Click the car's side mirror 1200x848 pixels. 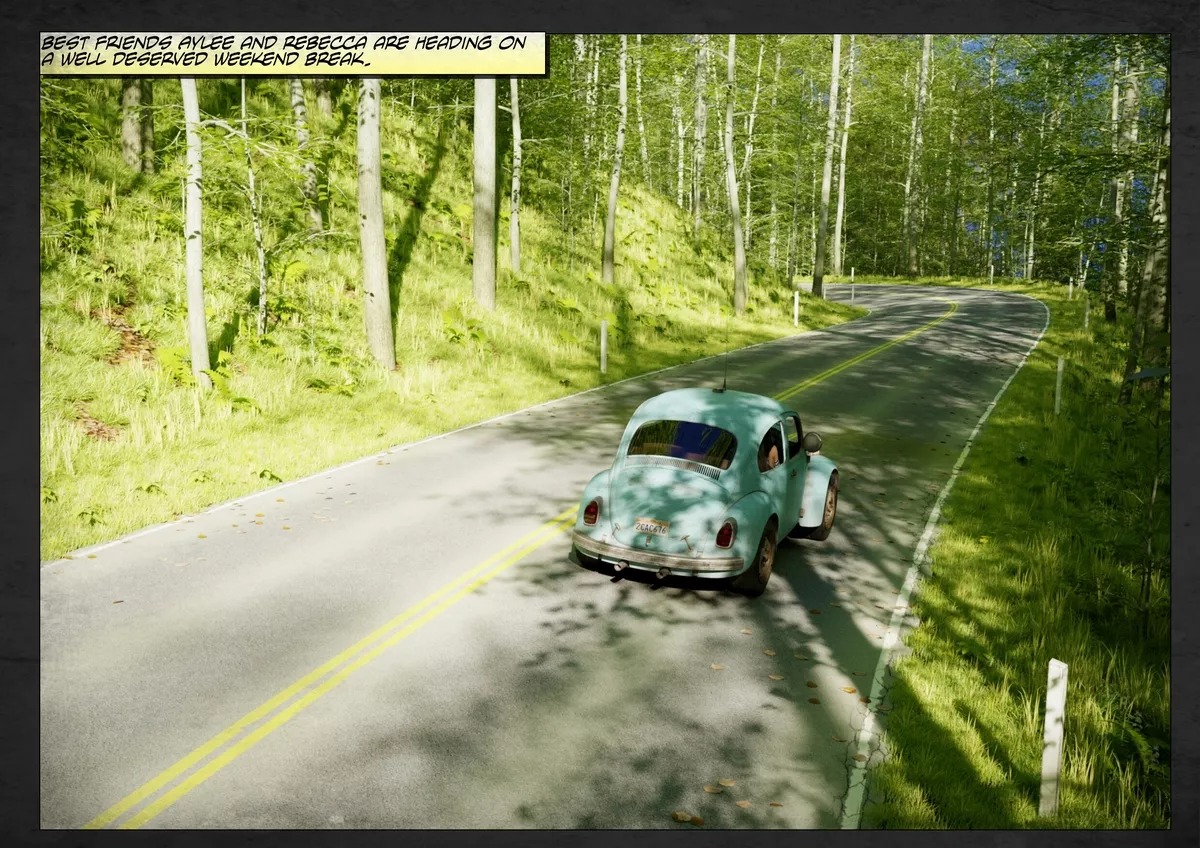pyautogui.click(x=812, y=441)
